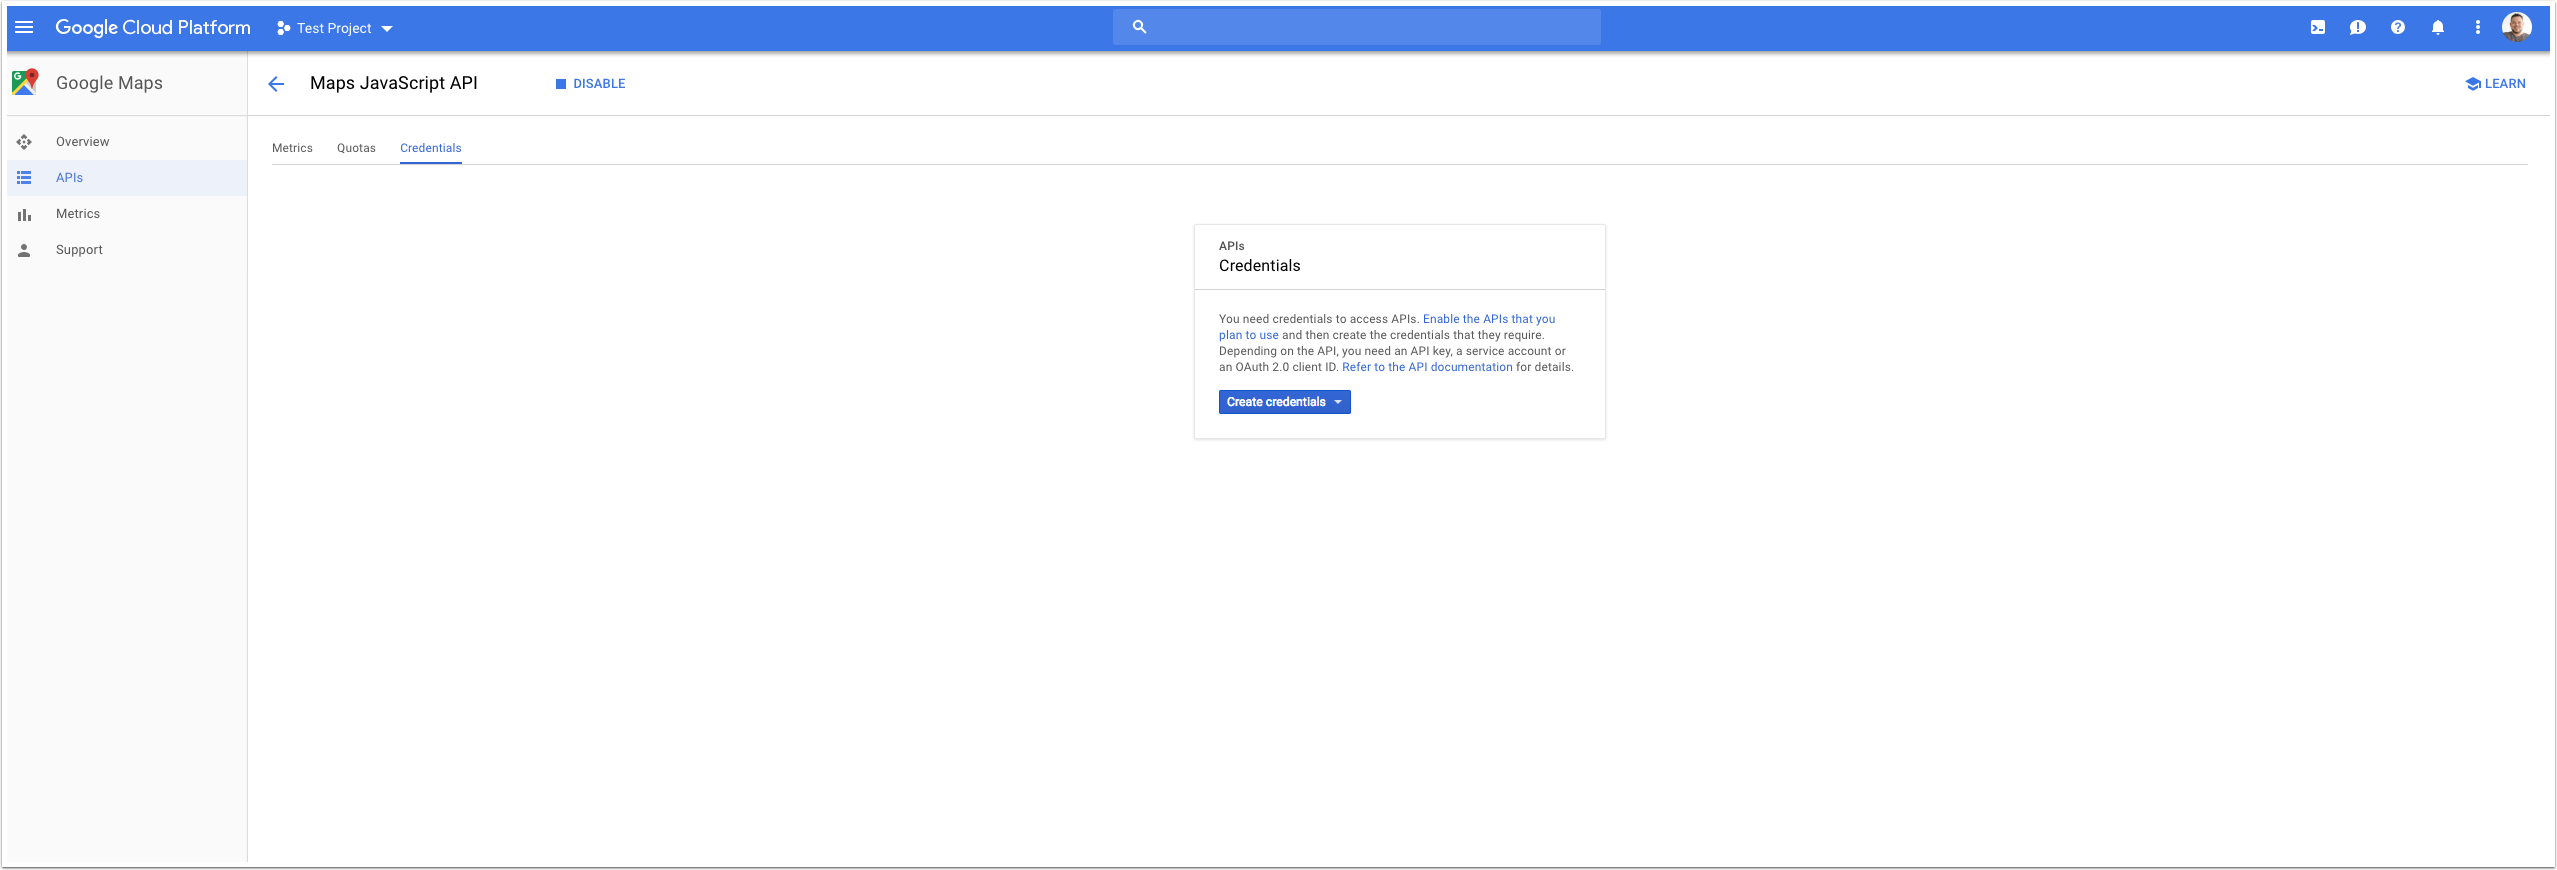Follow 'Enable the APIs that you plan to use' link
This screenshot has height=870, width=2557.
[1489, 319]
